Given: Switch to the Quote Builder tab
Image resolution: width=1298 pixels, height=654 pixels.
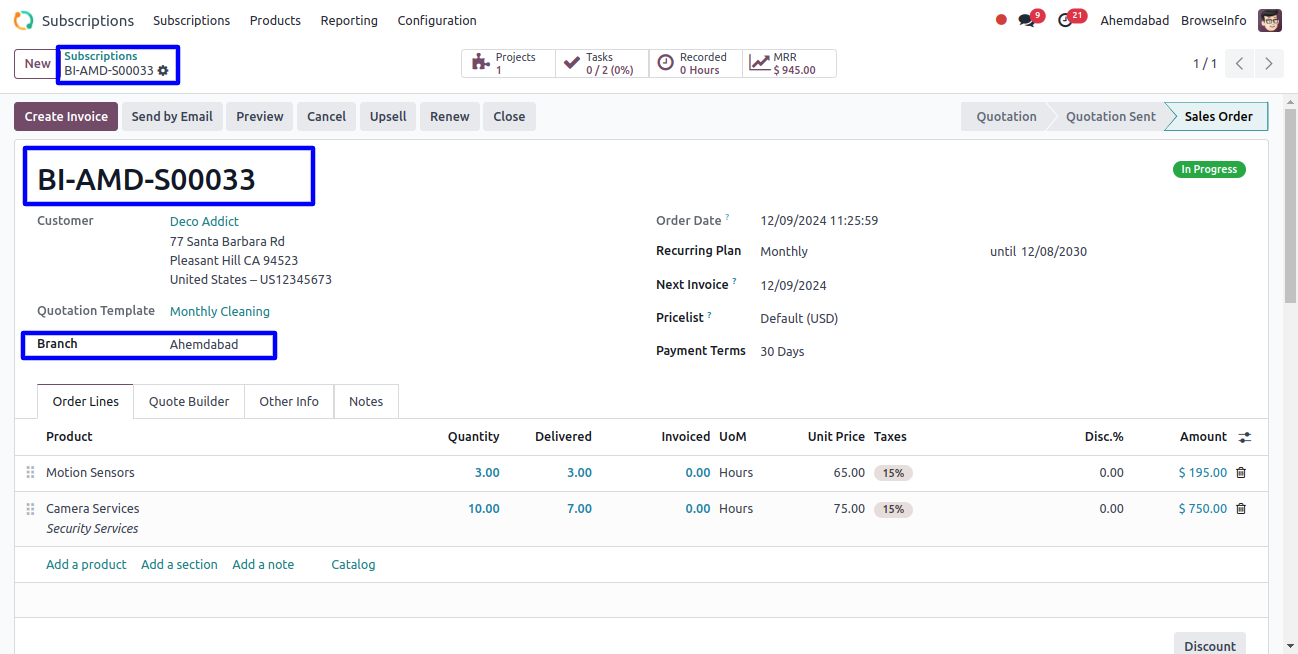Looking at the screenshot, I should (x=189, y=402).
